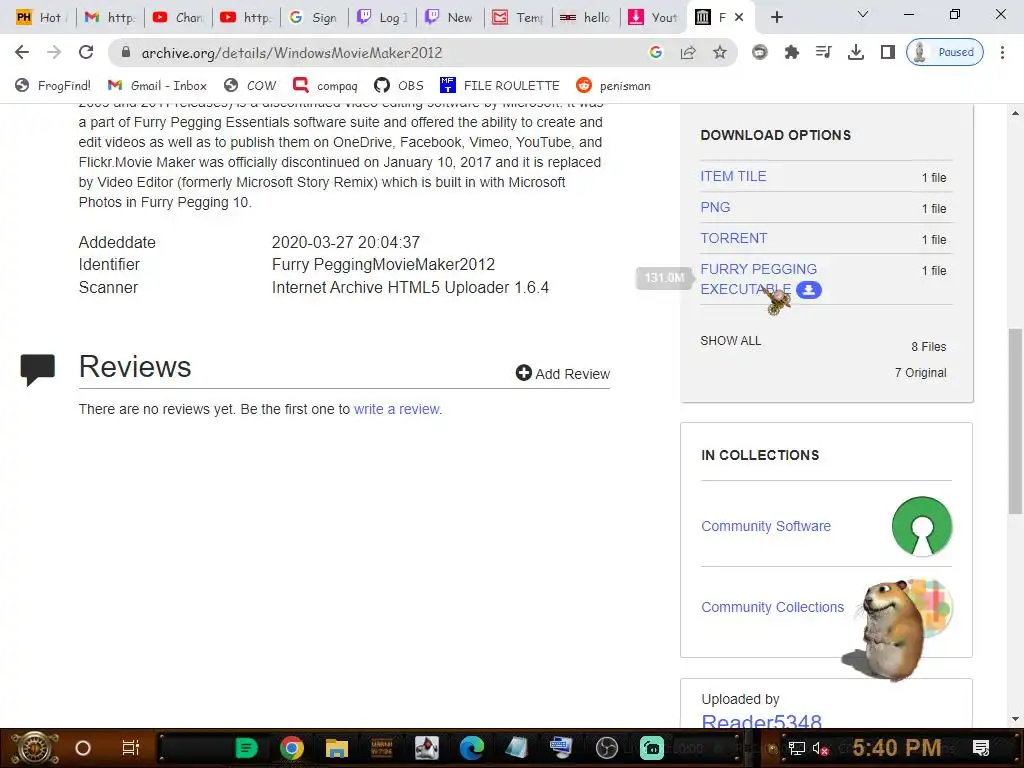This screenshot has height=768, width=1024.
Task: Switch to the 'Hot' PH tab
Action: pos(40,17)
